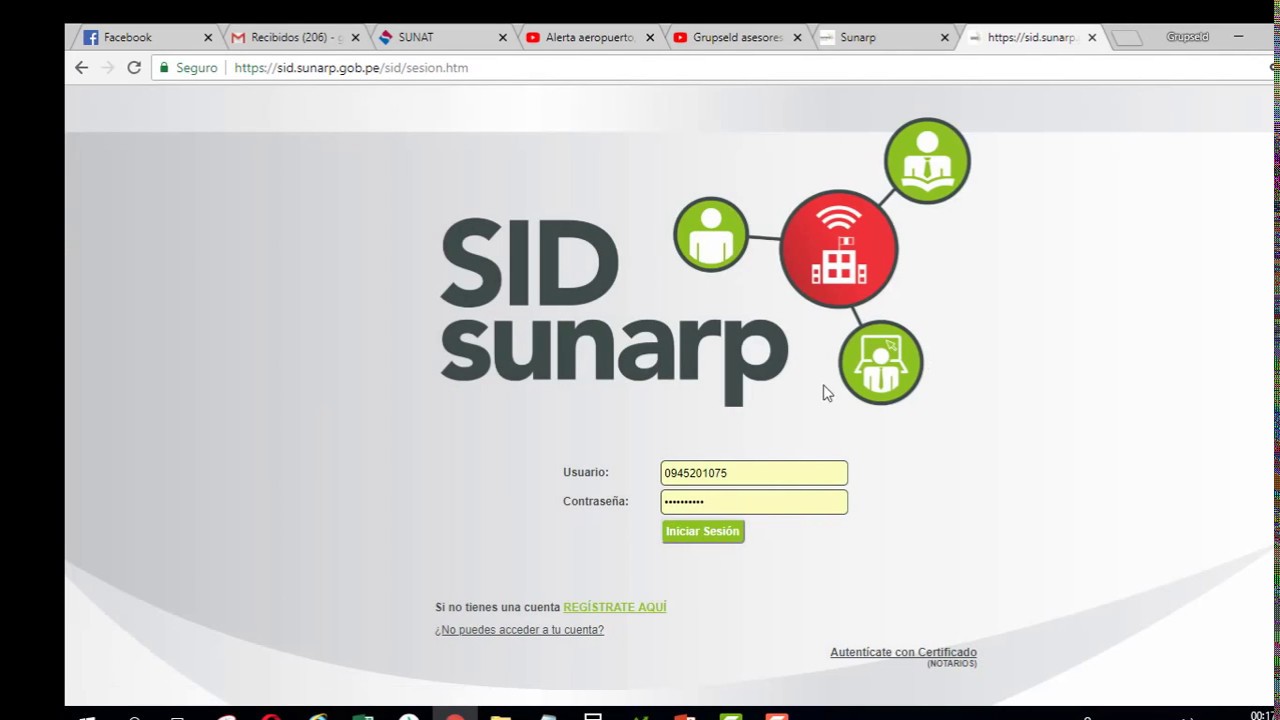Click the "(NOTARIOS)" caption text
This screenshot has width=1280, height=720.
(952, 664)
